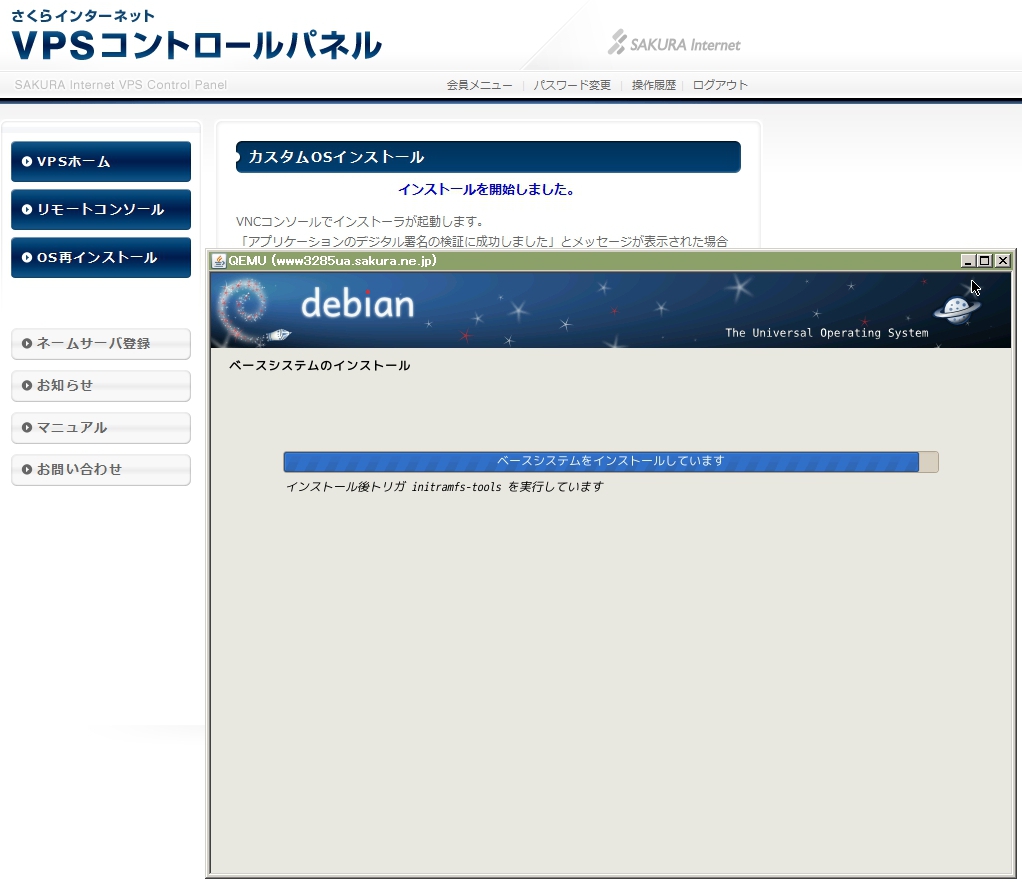Image resolution: width=1022 pixels, height=882 pixels.
Task: Minimize the QEMU console window
Action: 968,261
